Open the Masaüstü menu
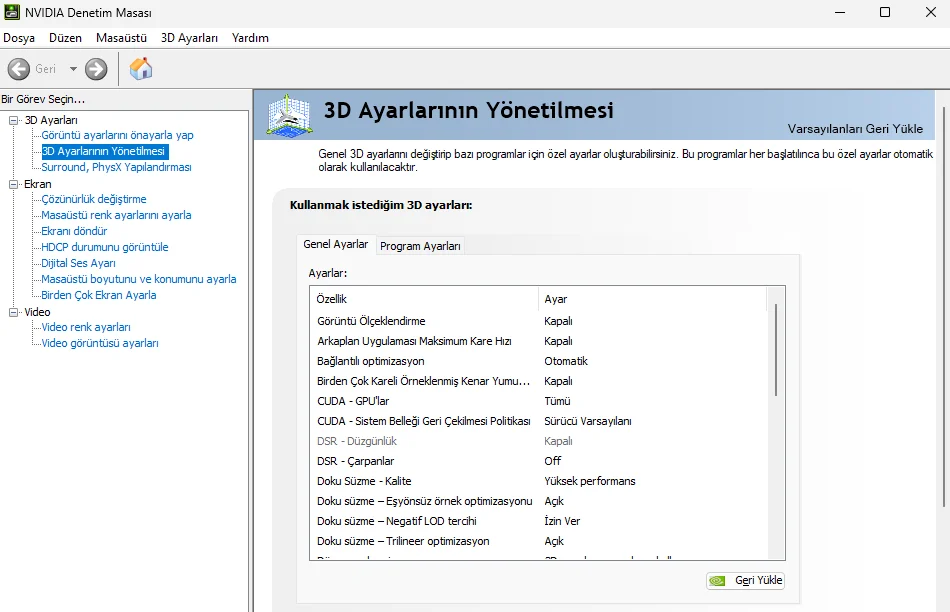 121,38
